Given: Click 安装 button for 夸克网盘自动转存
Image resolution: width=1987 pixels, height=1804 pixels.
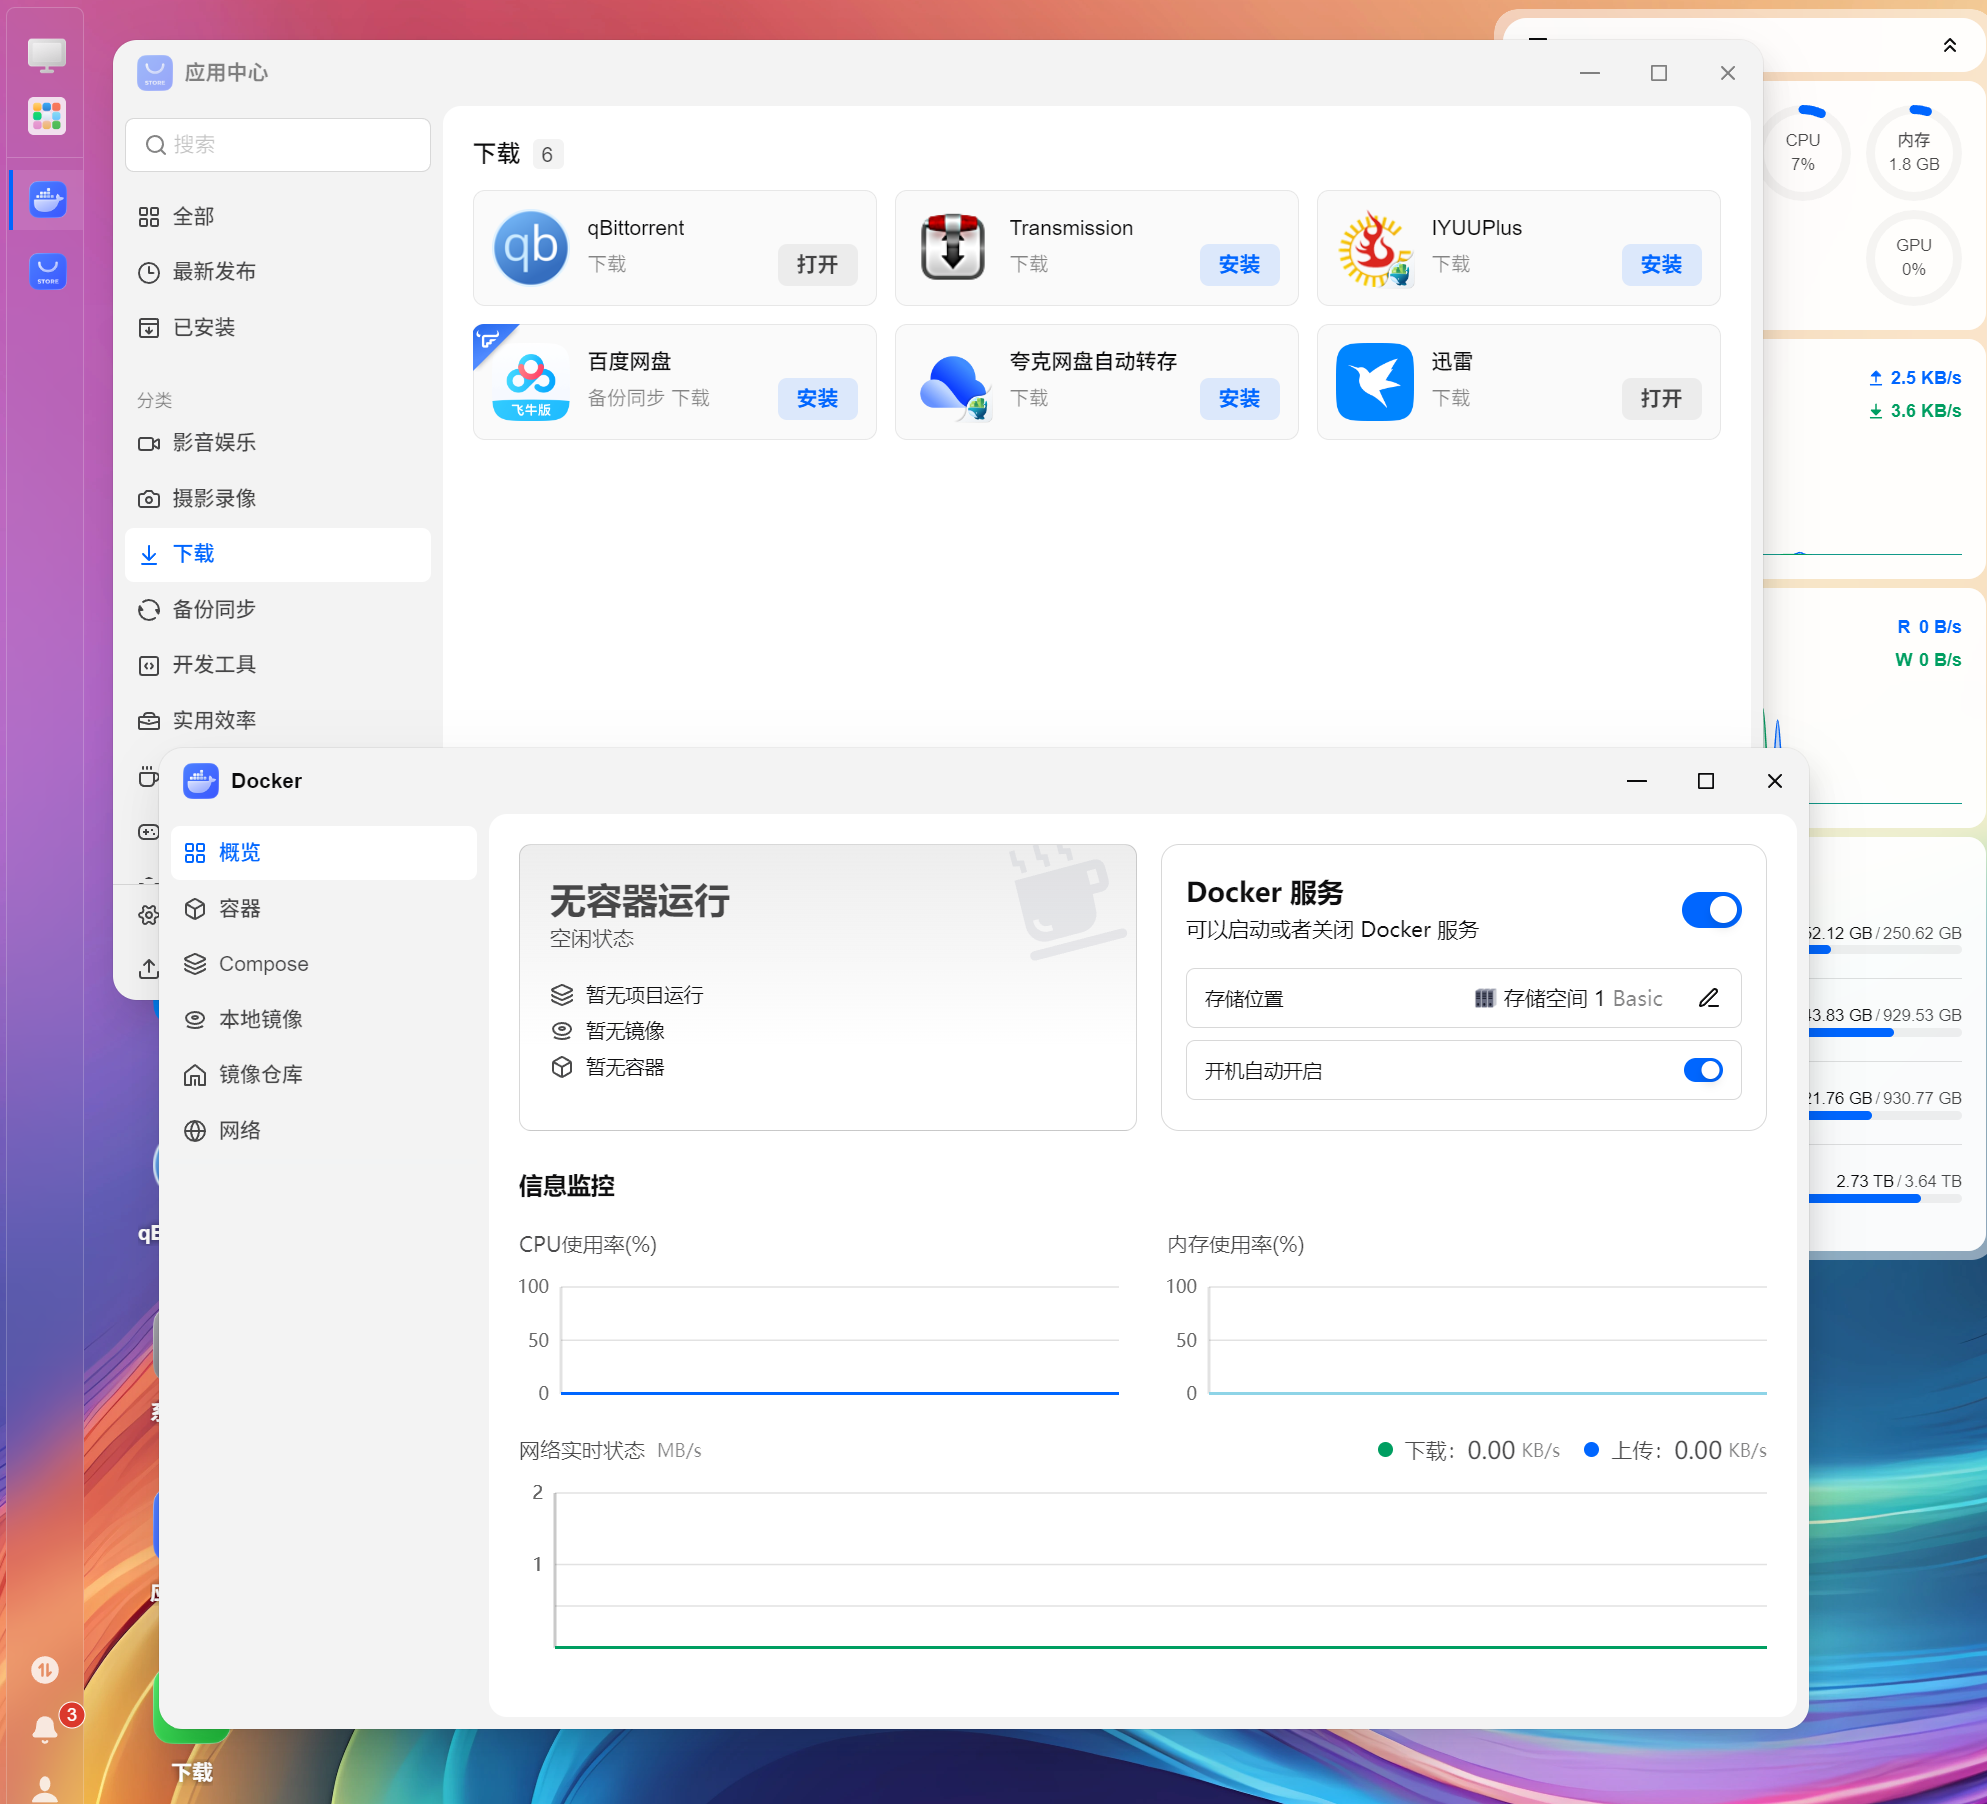Looking at the screenshot, I should (x=1239, y=398).
